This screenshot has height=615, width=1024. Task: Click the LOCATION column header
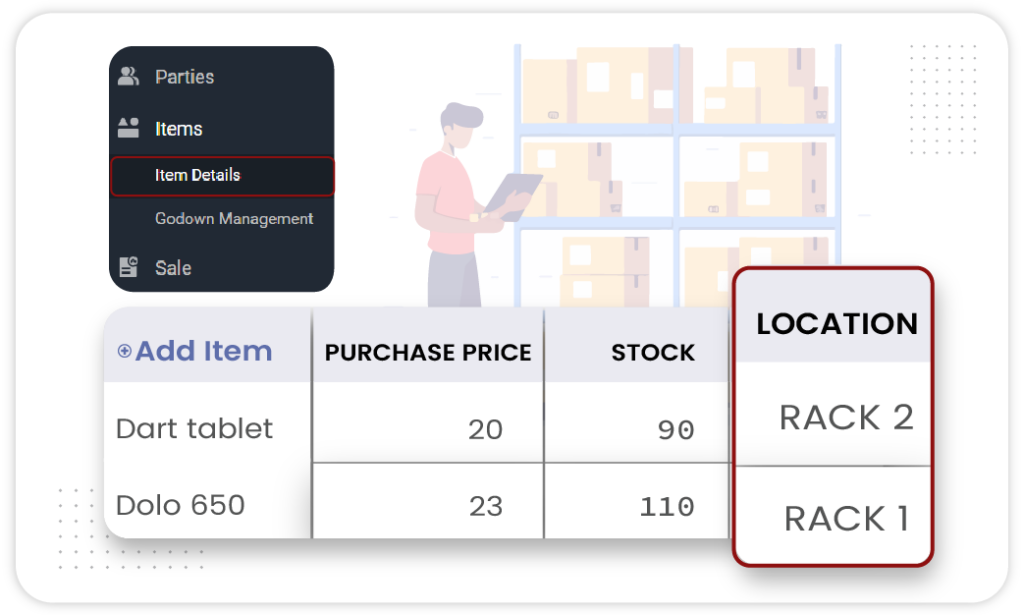(836, 324)
